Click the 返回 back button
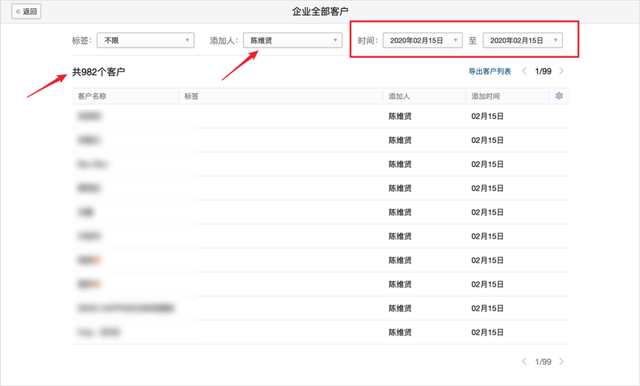 coord(26,11)
